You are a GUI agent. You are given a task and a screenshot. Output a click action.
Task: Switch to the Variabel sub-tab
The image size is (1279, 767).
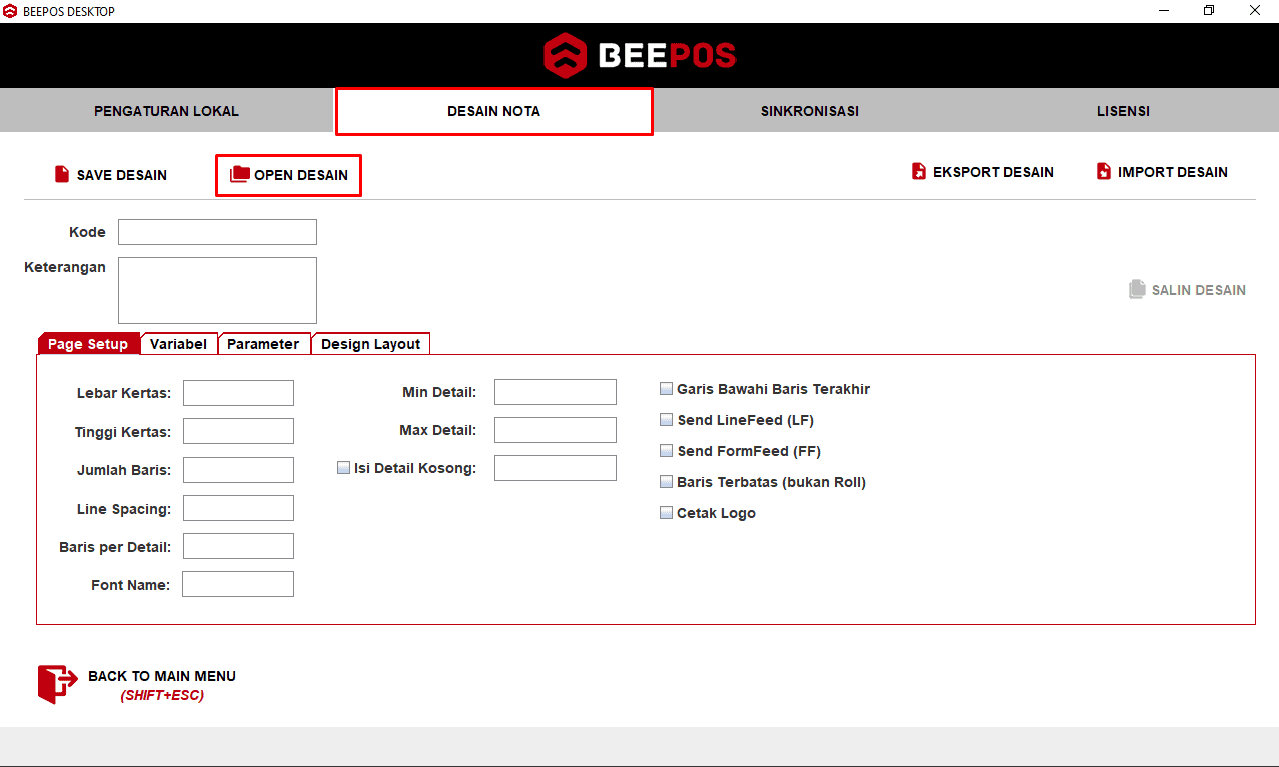click(x=179, y=343)
